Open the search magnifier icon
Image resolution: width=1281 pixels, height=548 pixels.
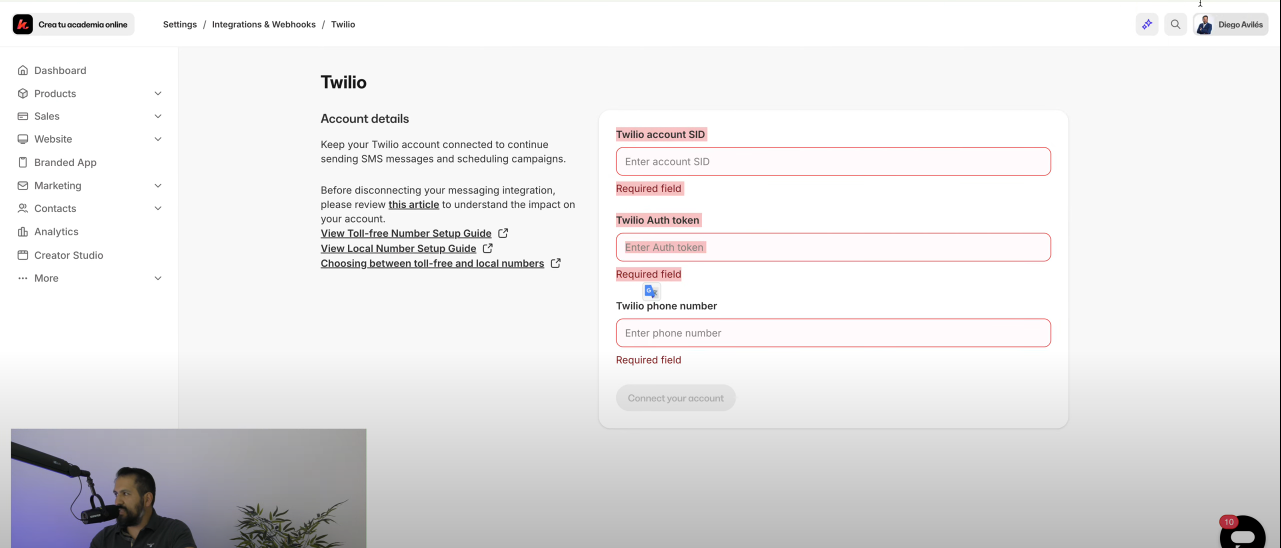coord(1176,24)
